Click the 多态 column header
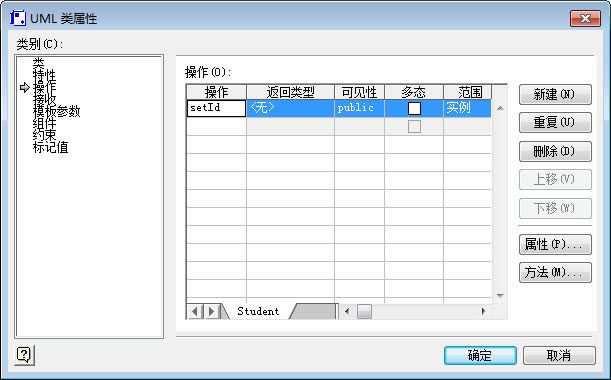Viewport: 611px width, 380px height. pos(414,92)
